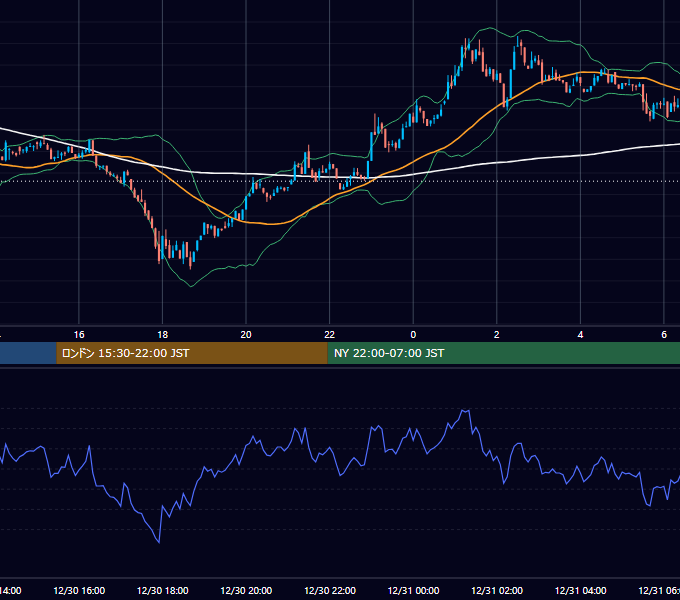This screenshot has height=600, width=680.
Task: Click the '18' hour label on upper axis
Action: [x=163, y=335]
